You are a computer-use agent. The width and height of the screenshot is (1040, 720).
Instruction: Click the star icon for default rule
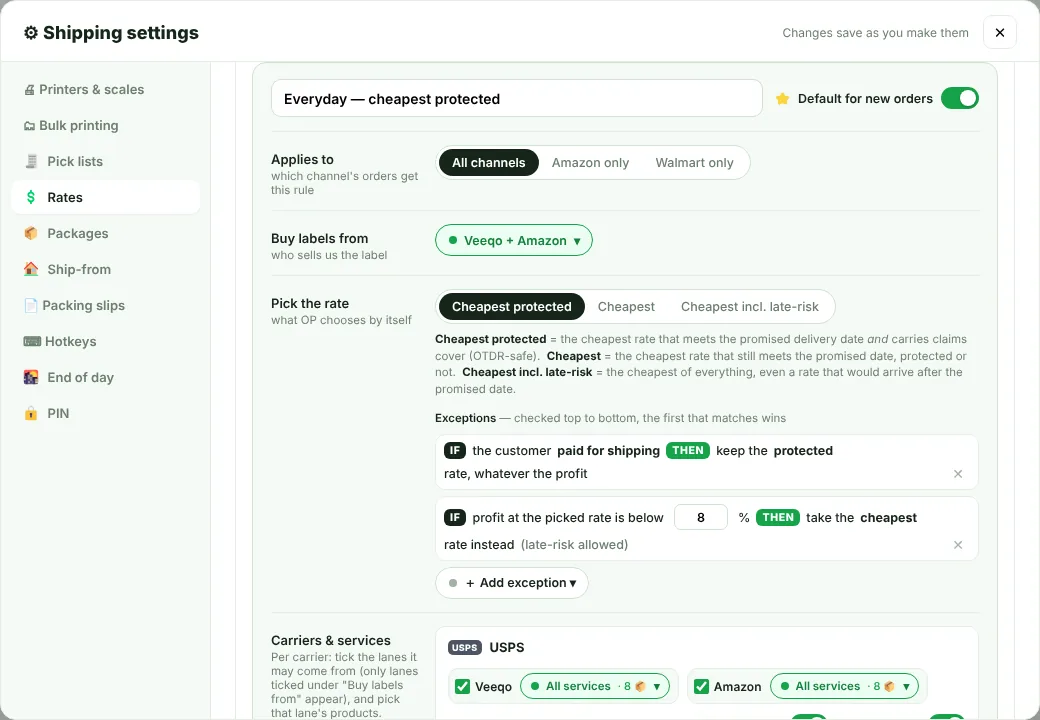[x=783, y=98]
